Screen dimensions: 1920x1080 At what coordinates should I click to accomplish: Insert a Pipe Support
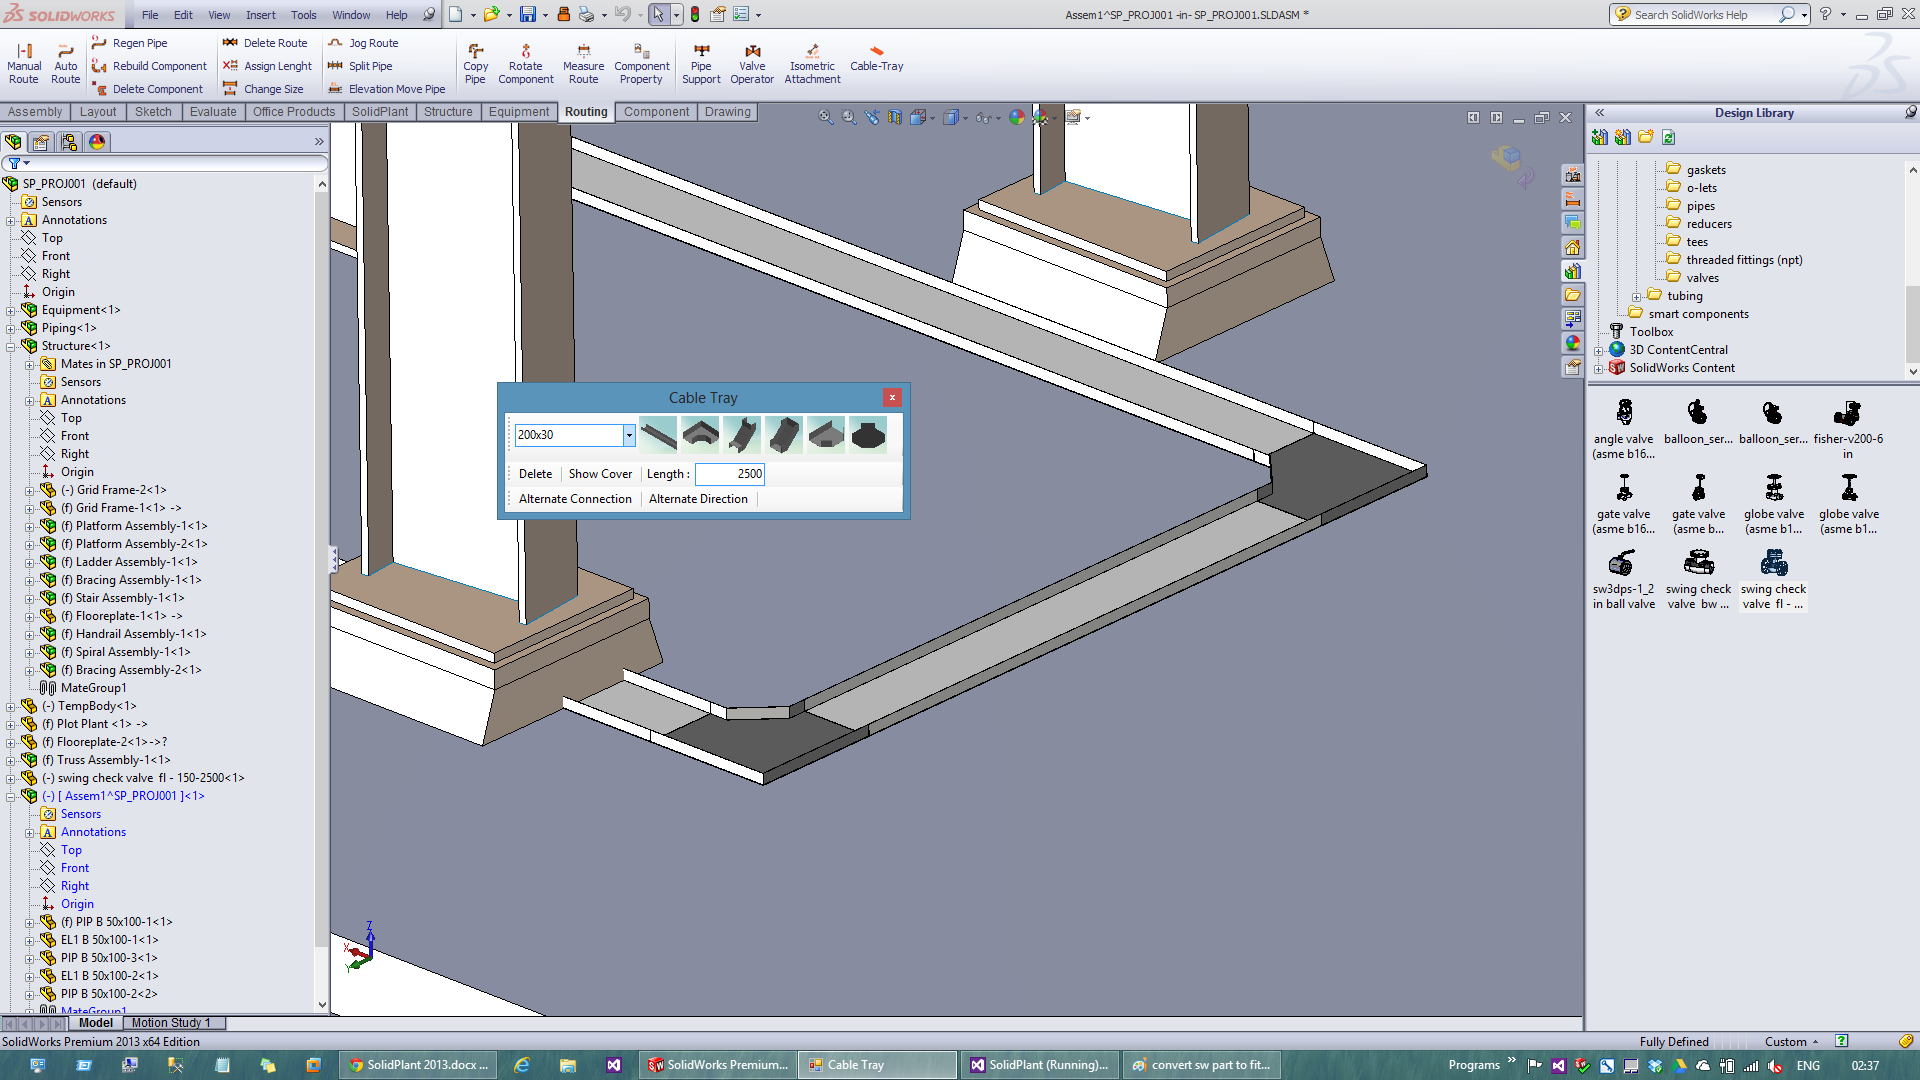(x=701, y=64)
